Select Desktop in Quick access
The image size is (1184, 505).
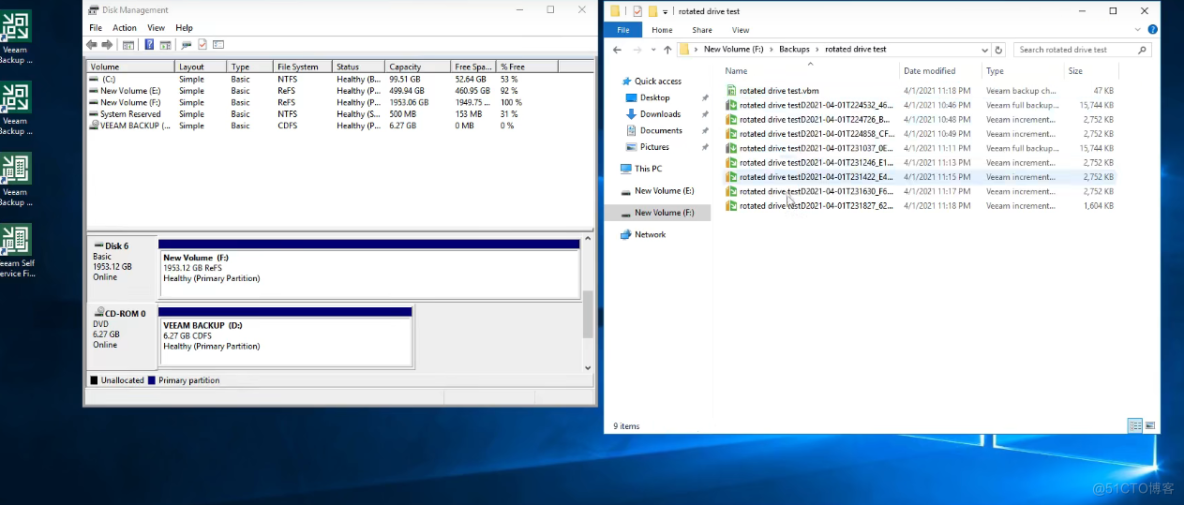coord(655,97)
